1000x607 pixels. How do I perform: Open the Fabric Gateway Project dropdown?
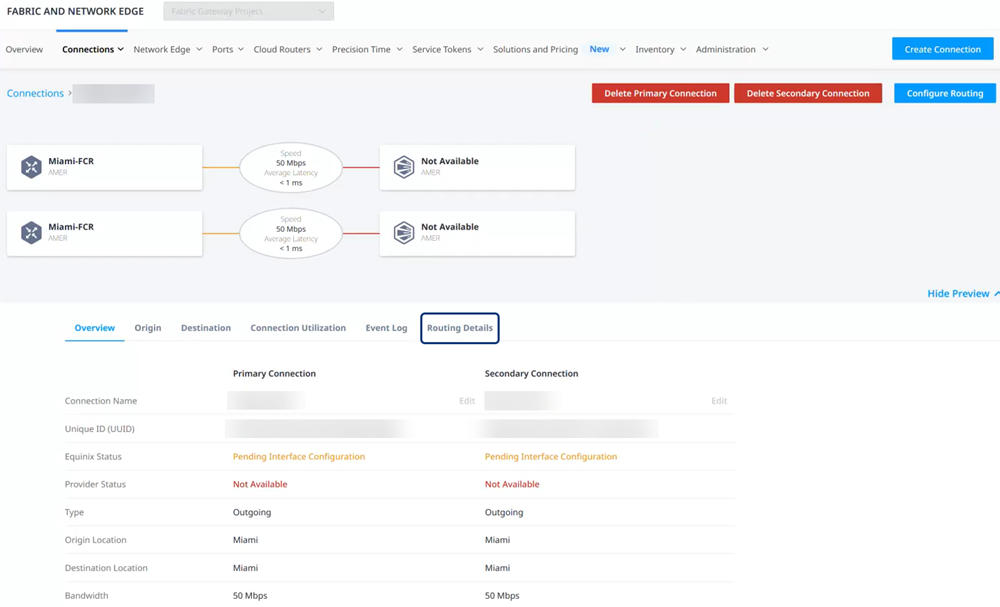[249, 11]
